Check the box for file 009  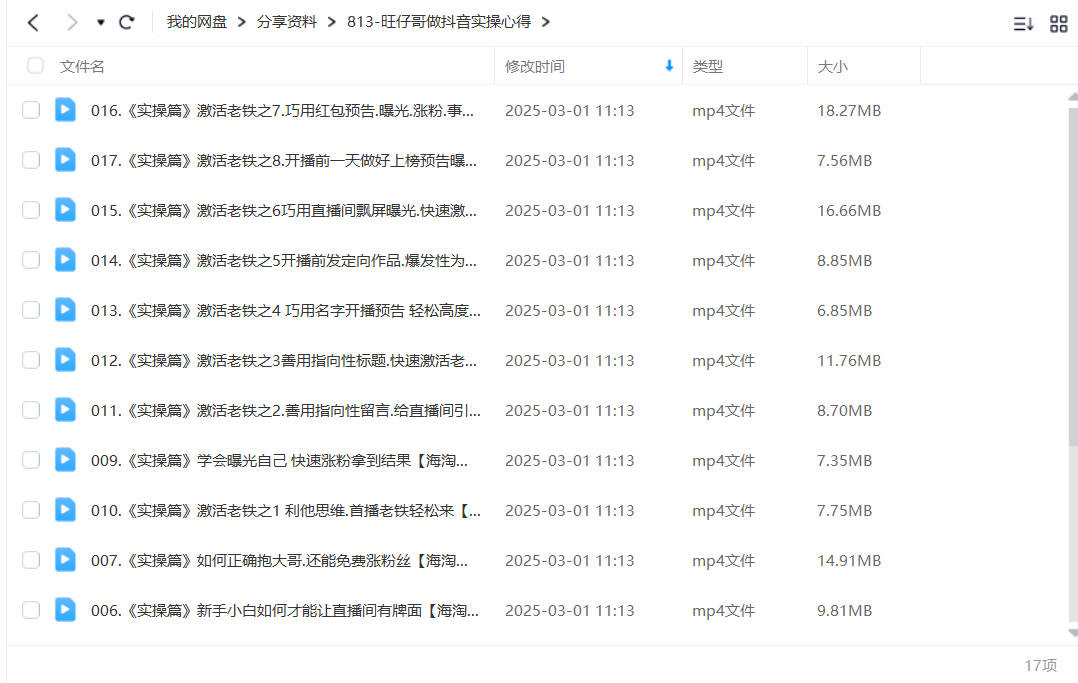[31, 460]
